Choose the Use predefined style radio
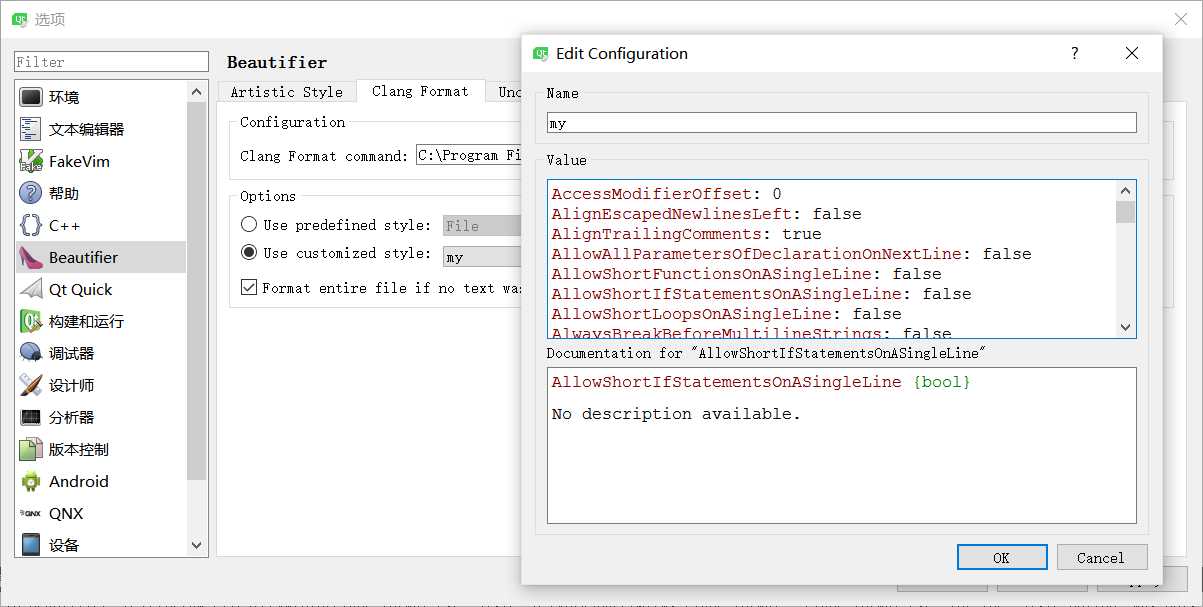1203x607 pixels. (249, 225)
